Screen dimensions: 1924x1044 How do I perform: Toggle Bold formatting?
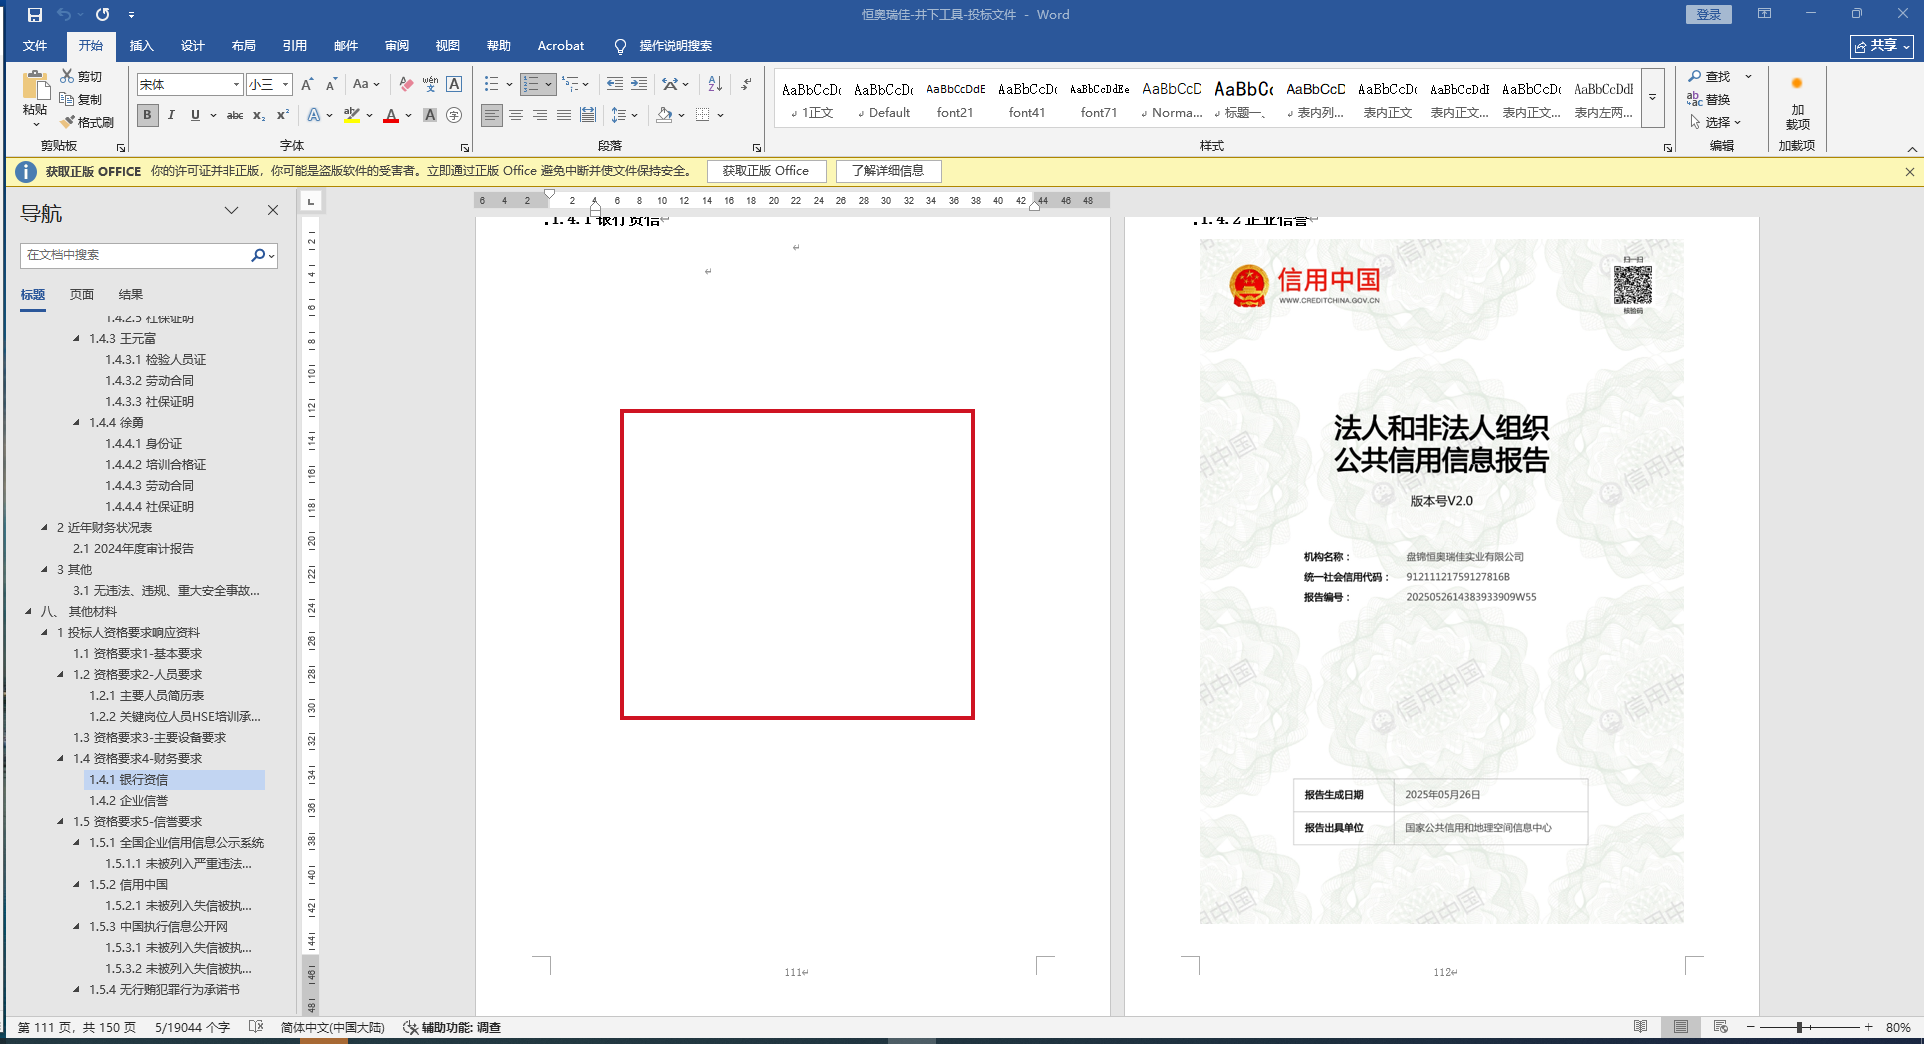click(x=147, y=115)
